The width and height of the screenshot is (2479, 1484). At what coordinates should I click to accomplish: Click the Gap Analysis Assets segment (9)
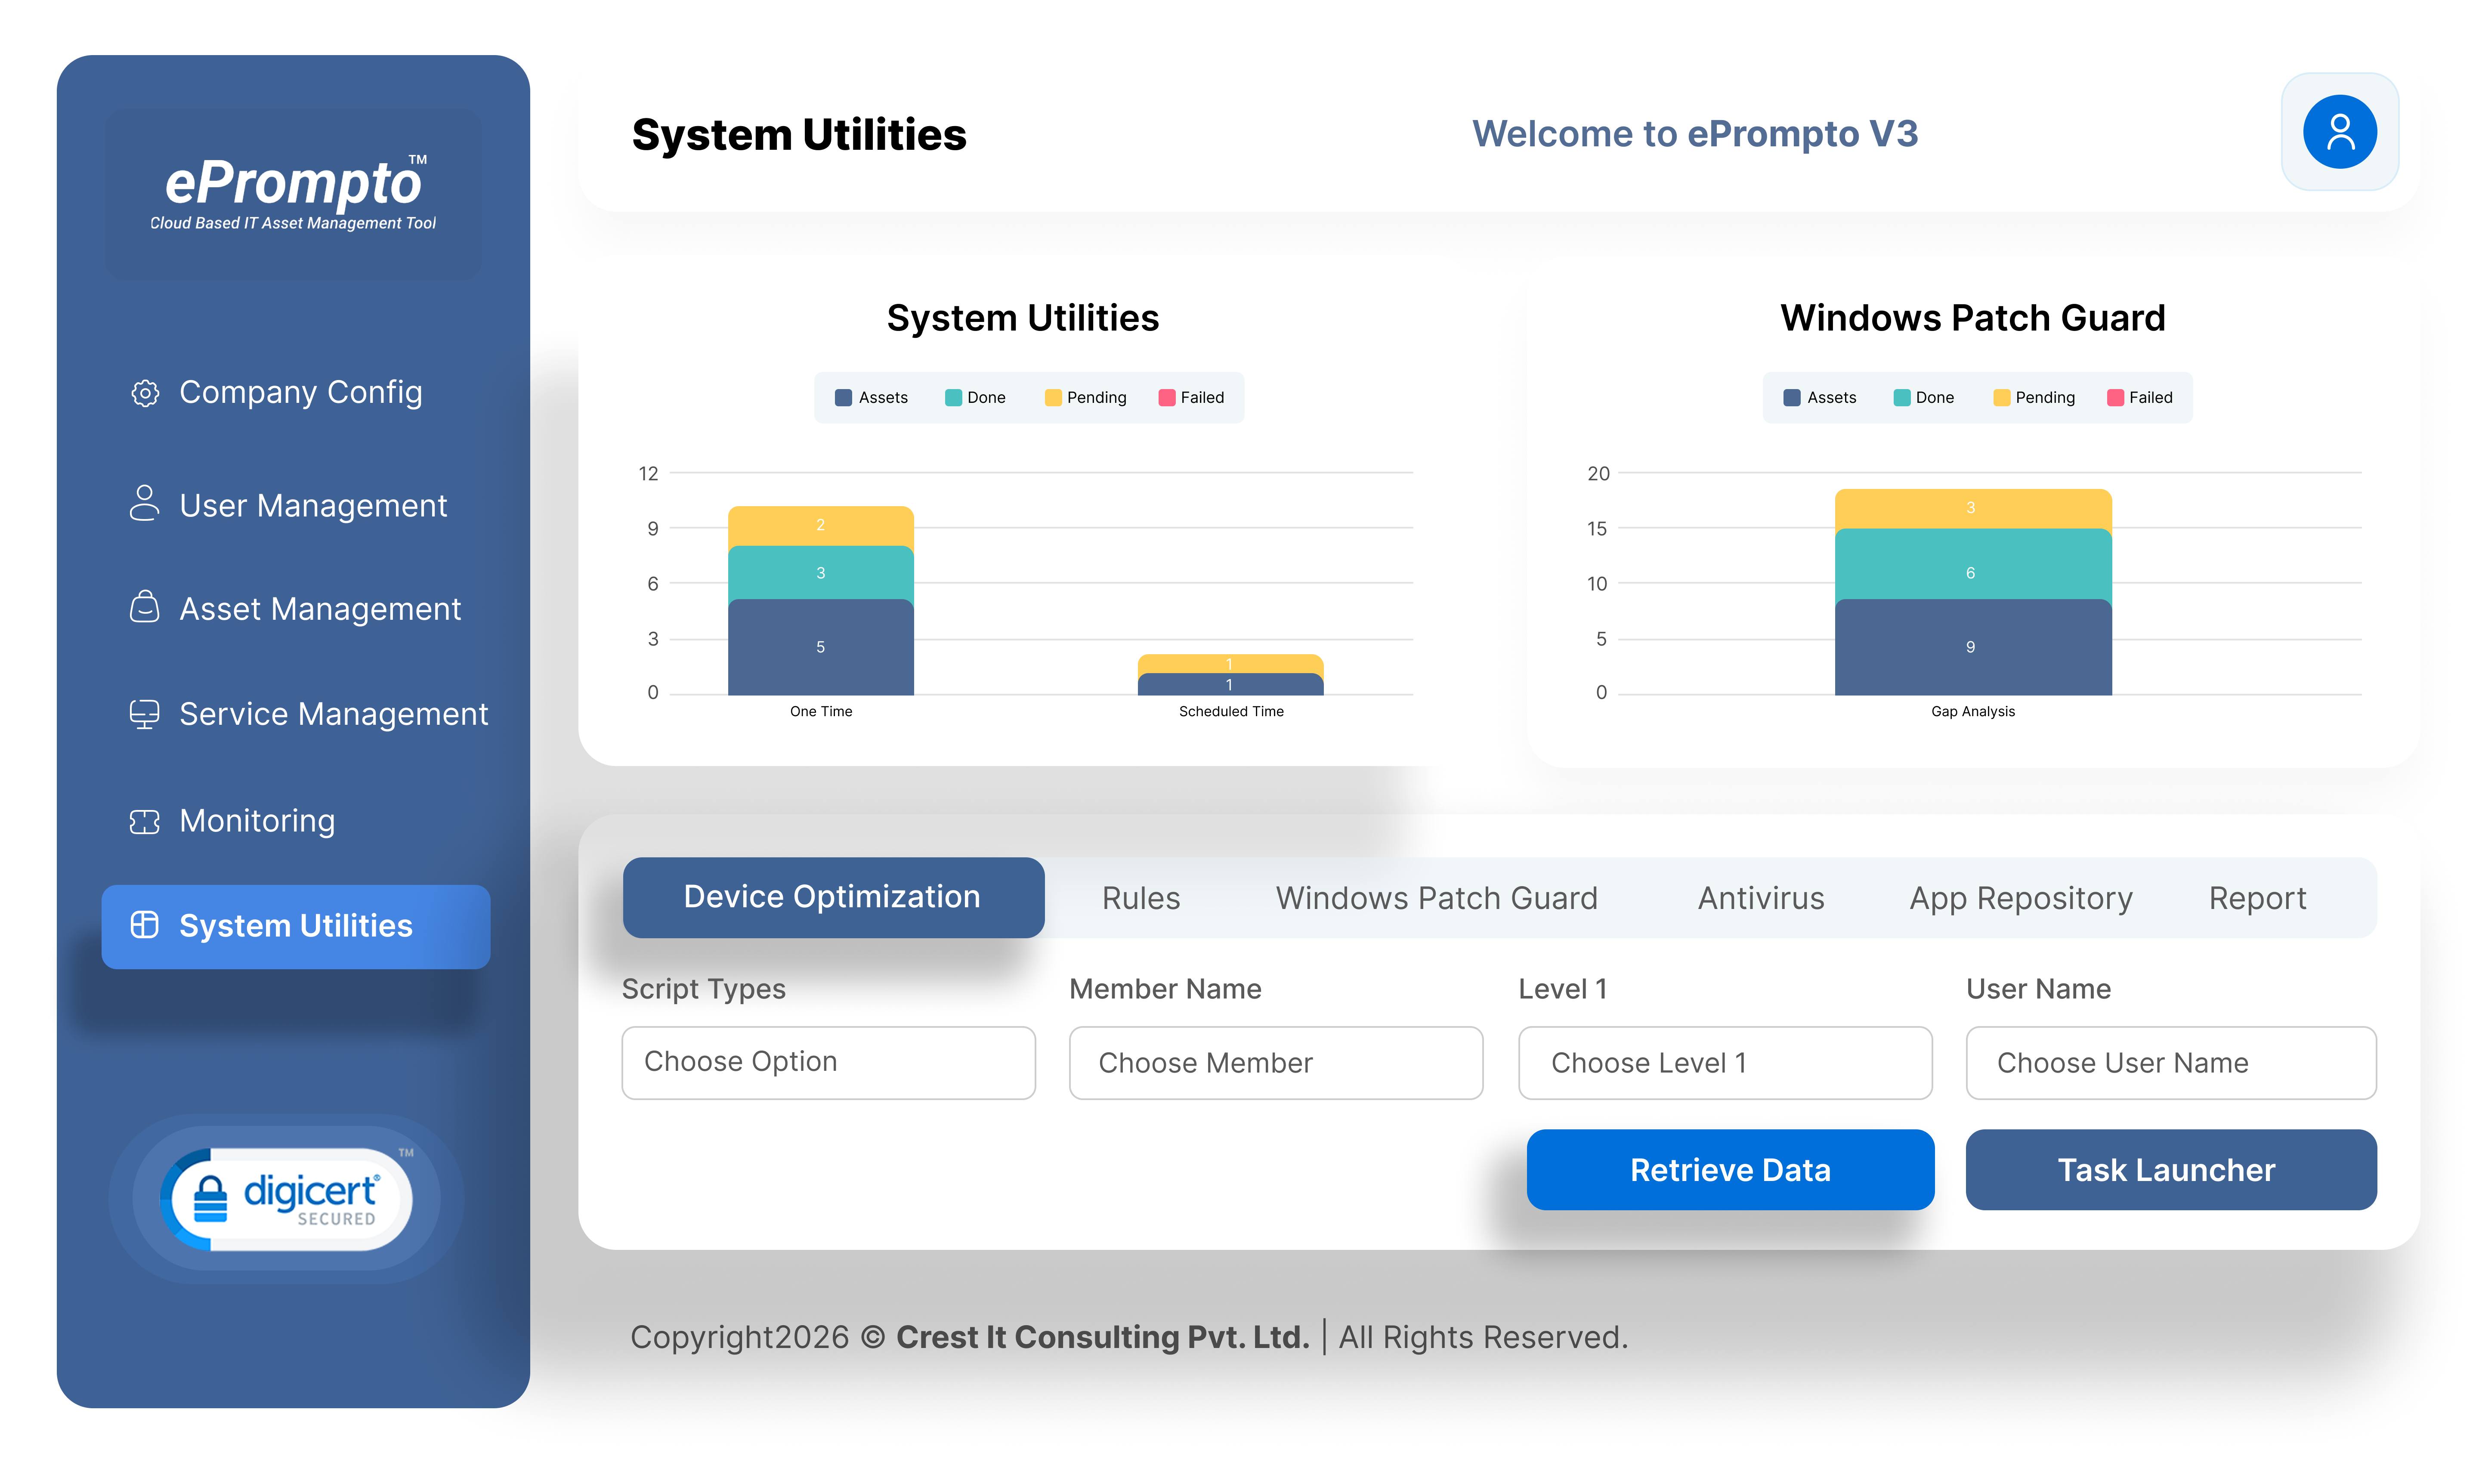1972,647
